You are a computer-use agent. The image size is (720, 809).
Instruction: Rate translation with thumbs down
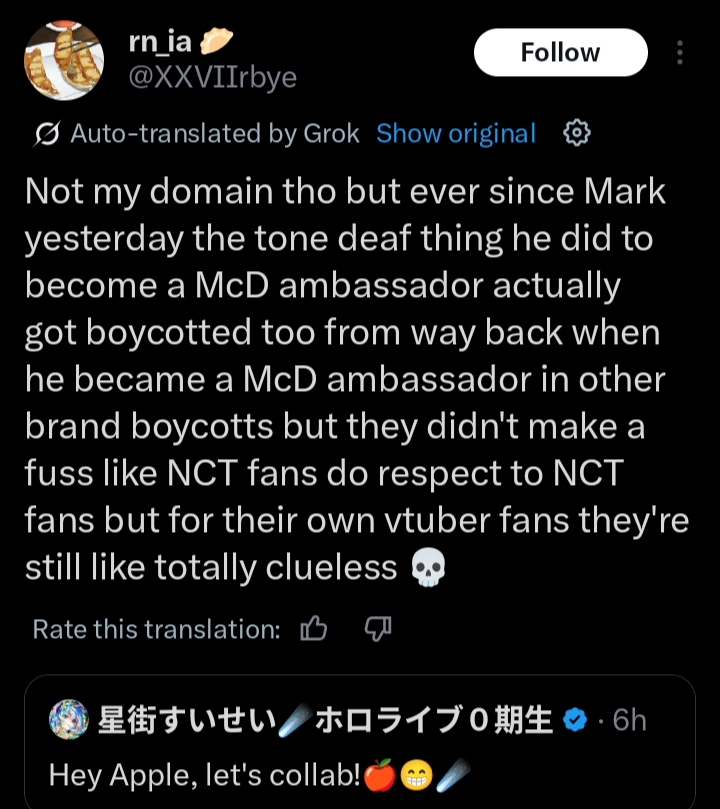pos(377,628)
